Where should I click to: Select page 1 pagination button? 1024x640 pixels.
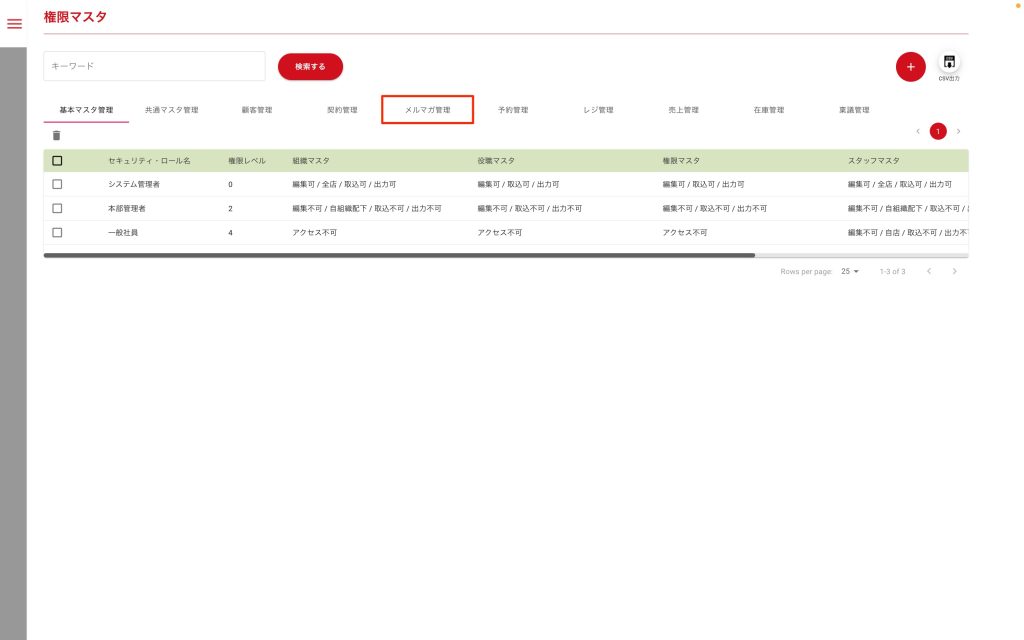pos(938,131)
